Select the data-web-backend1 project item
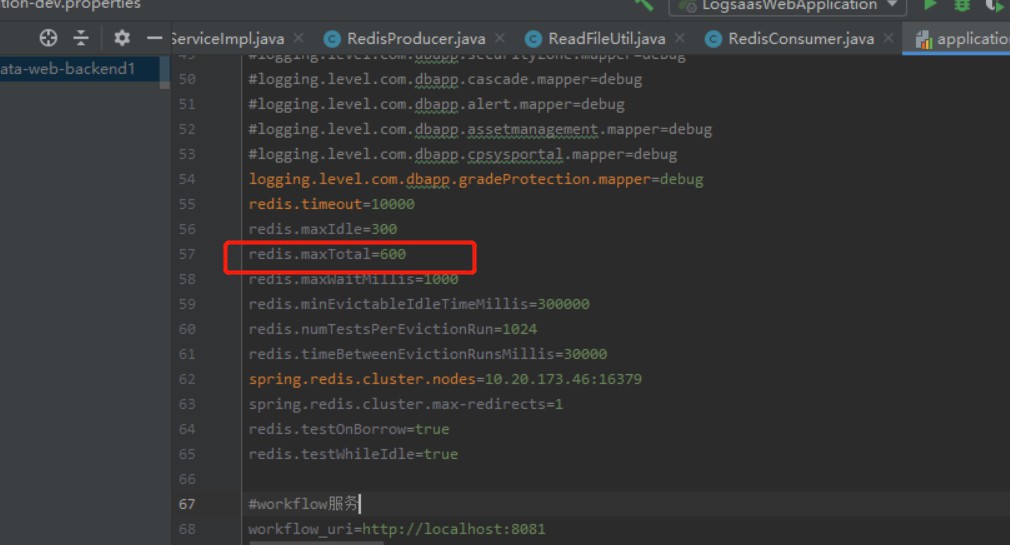 [x=68, y=68]
